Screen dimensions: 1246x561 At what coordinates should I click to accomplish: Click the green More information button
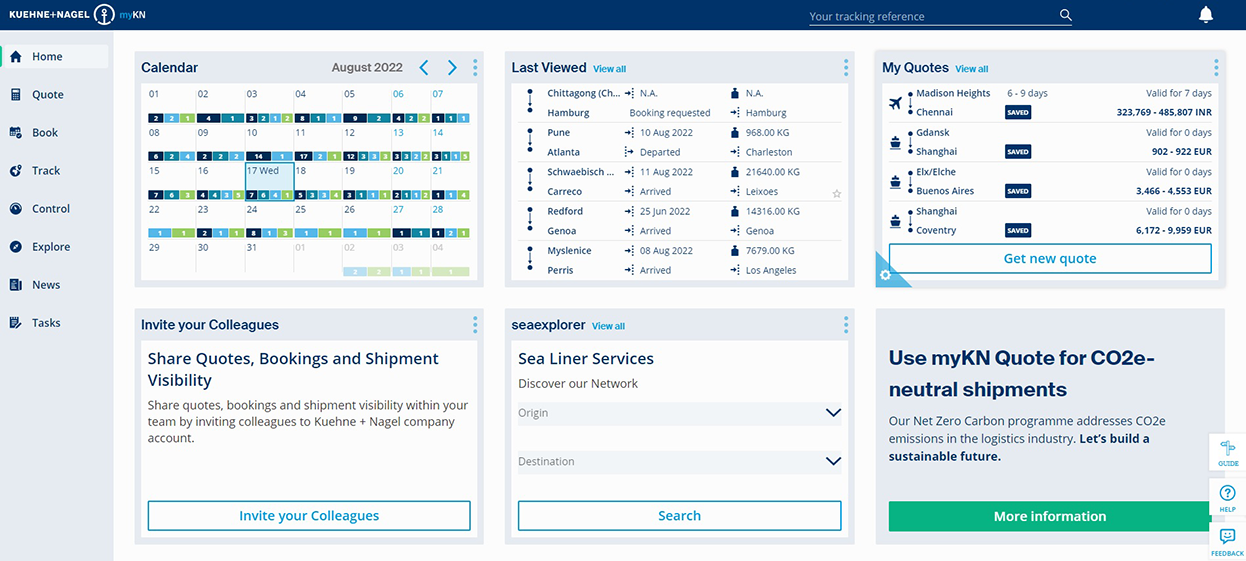point(1049,516)
